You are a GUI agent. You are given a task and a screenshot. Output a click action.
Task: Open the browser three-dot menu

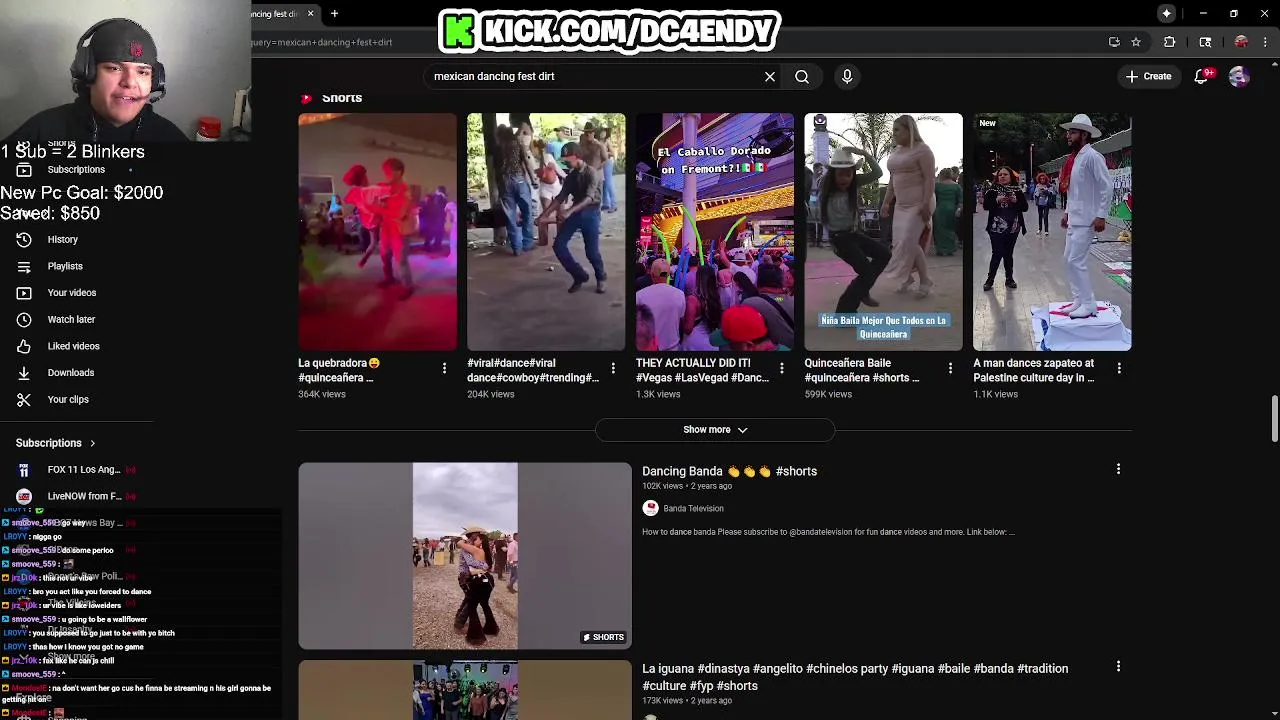tap(1265, 42)
